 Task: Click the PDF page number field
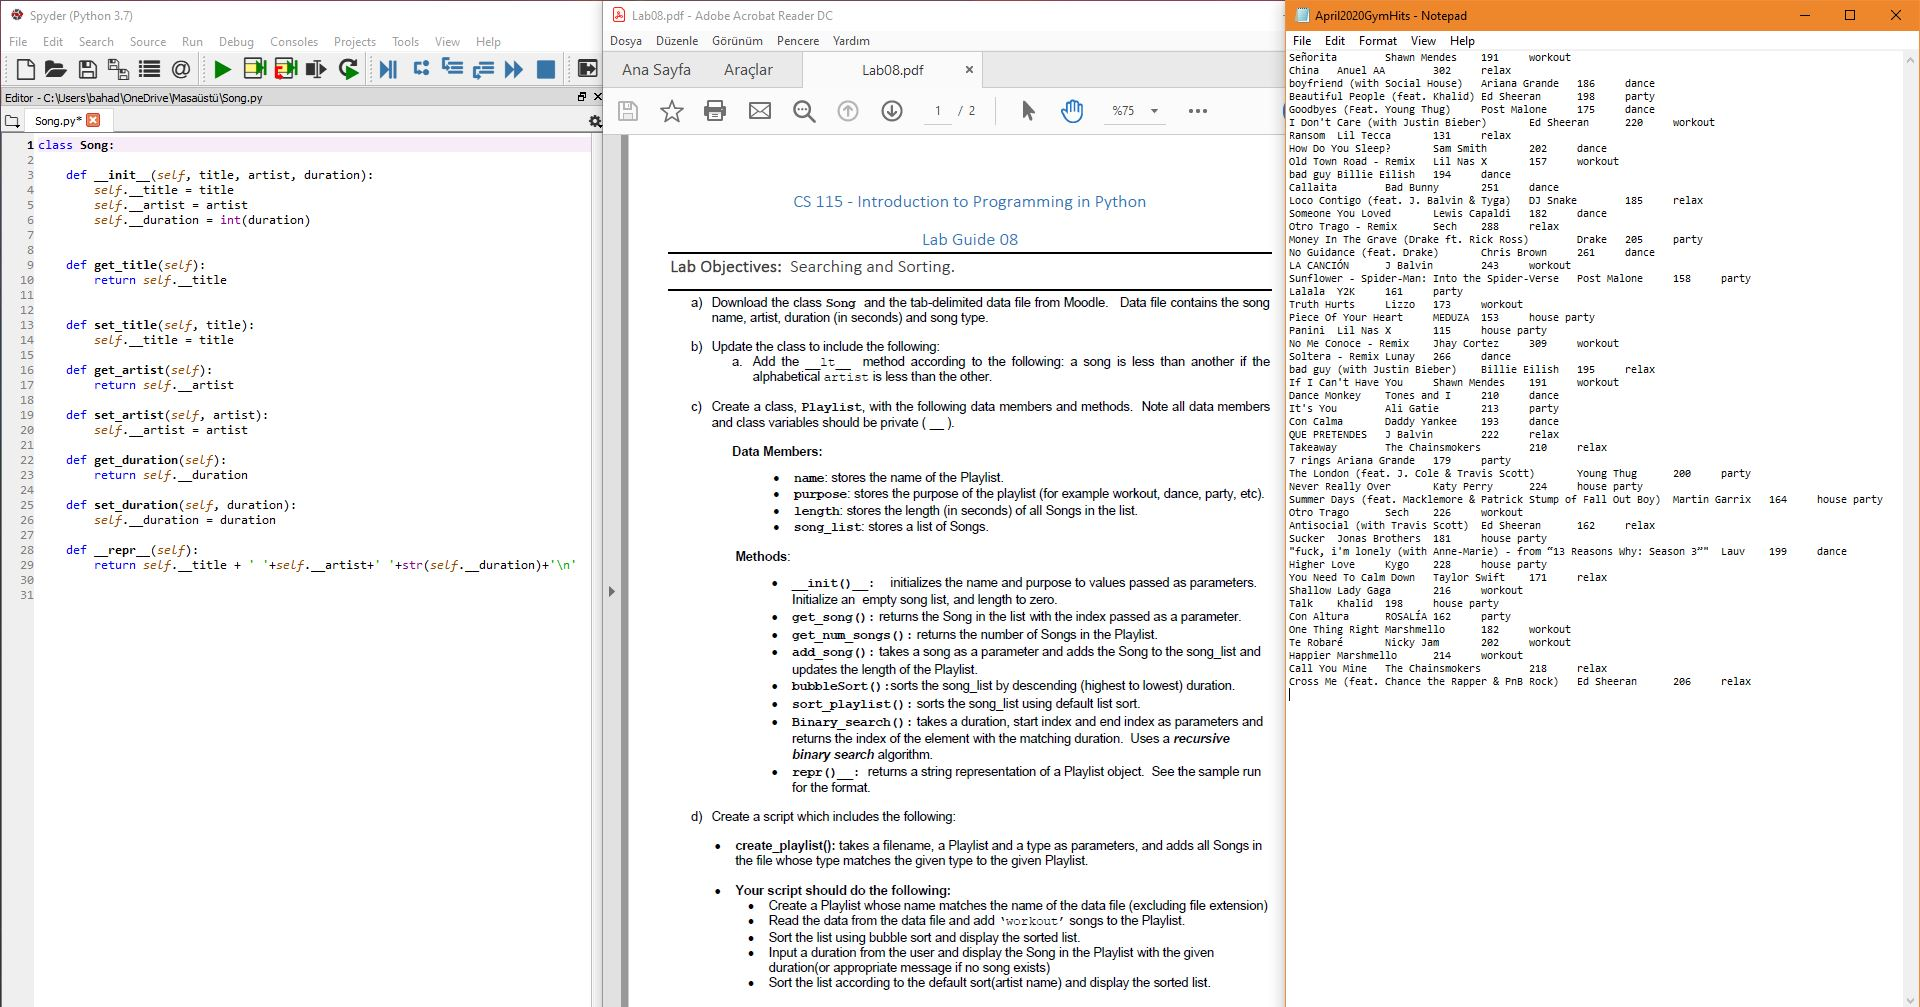[x=938, y=111]
